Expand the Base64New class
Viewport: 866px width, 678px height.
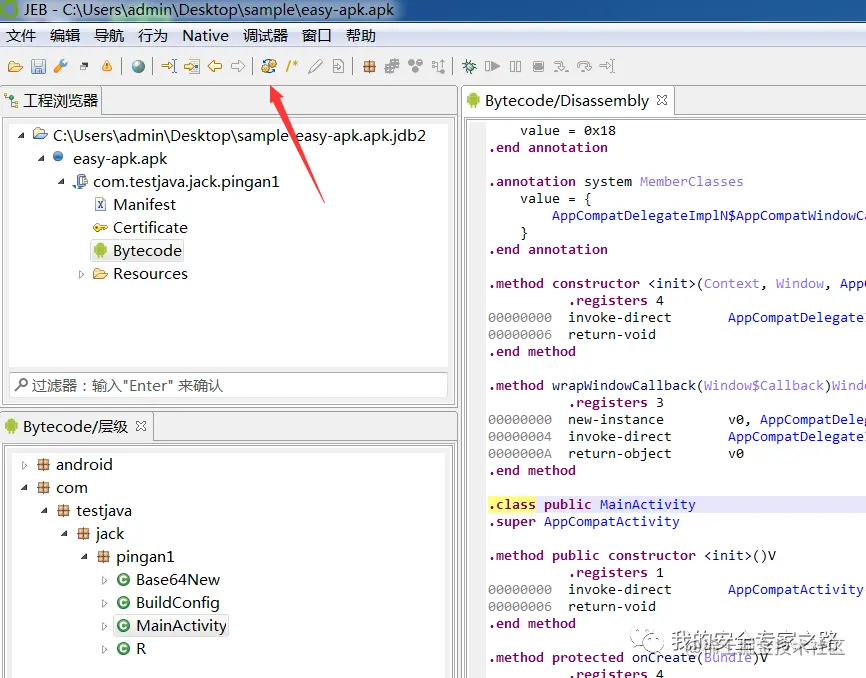tap(104, 580)
